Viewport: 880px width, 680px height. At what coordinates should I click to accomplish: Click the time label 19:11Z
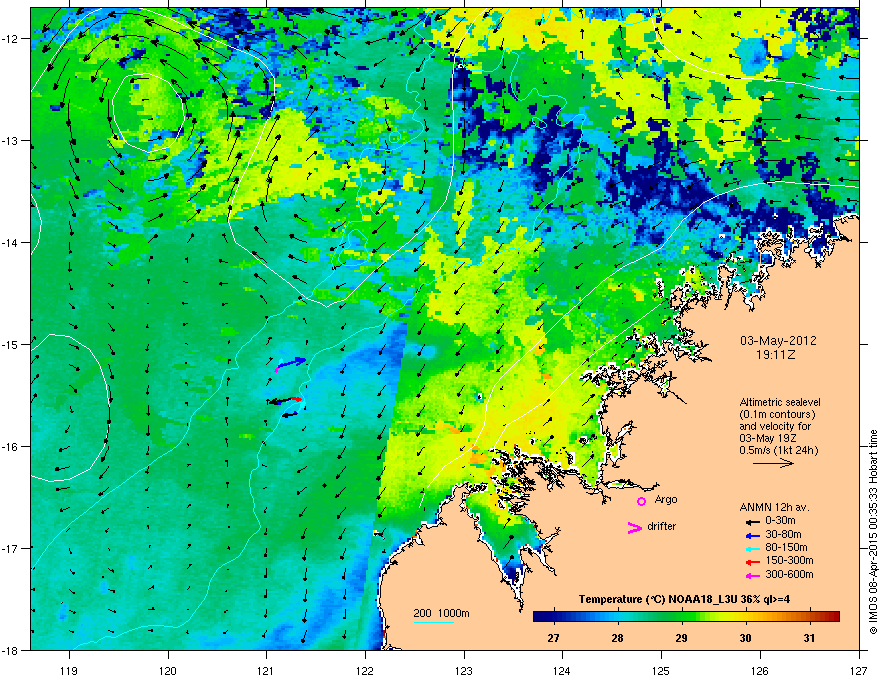[776, 355]
